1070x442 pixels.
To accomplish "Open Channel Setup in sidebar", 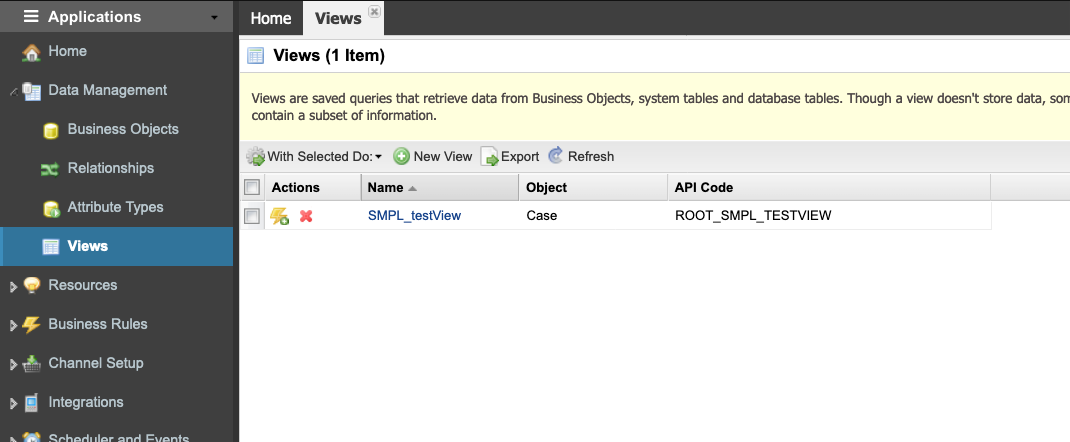I will [96, 362].
